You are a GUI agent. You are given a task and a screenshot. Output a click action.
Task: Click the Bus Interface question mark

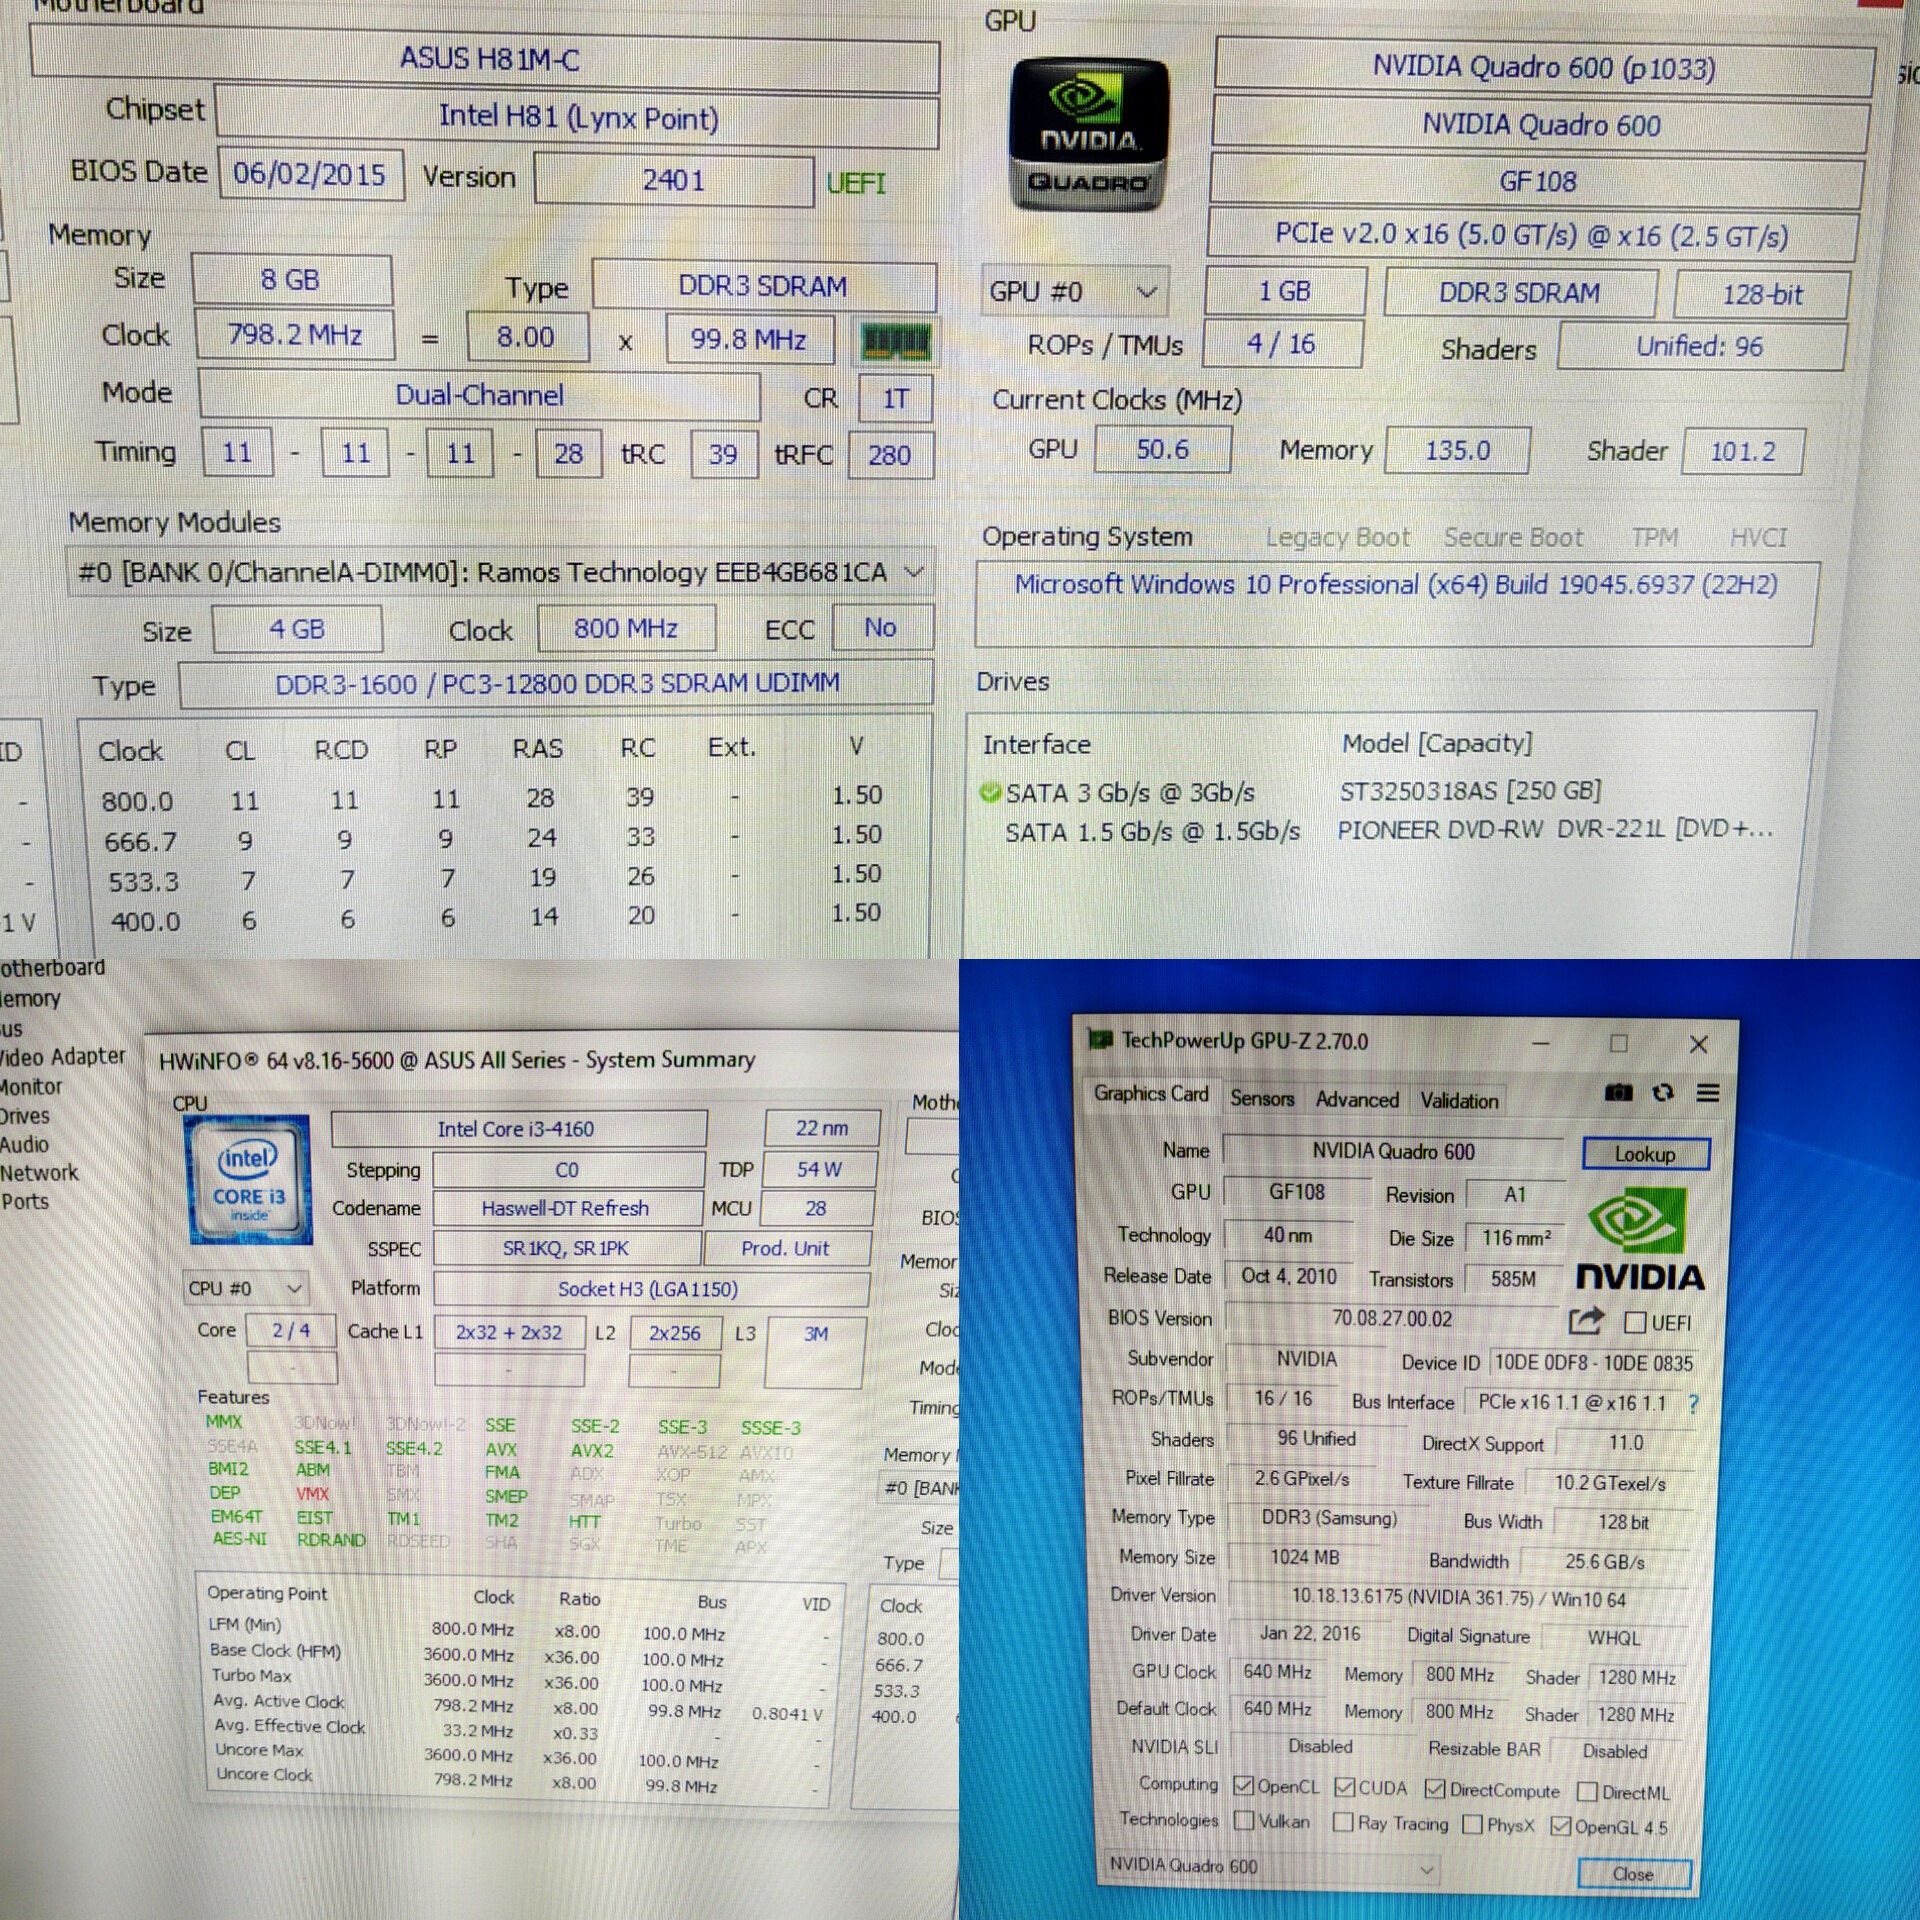(x=1693, y=1404)
